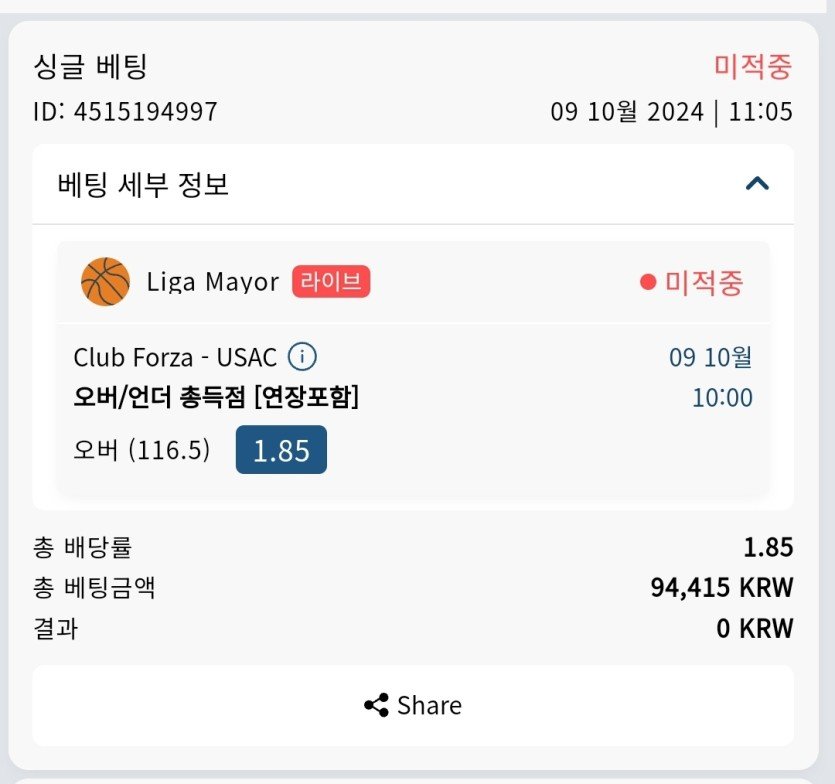This screenshot has height=784, width=835.
Task: Click the 09 10월 2024 | 11:05 timestamp
Action: (x=671, y=111)
